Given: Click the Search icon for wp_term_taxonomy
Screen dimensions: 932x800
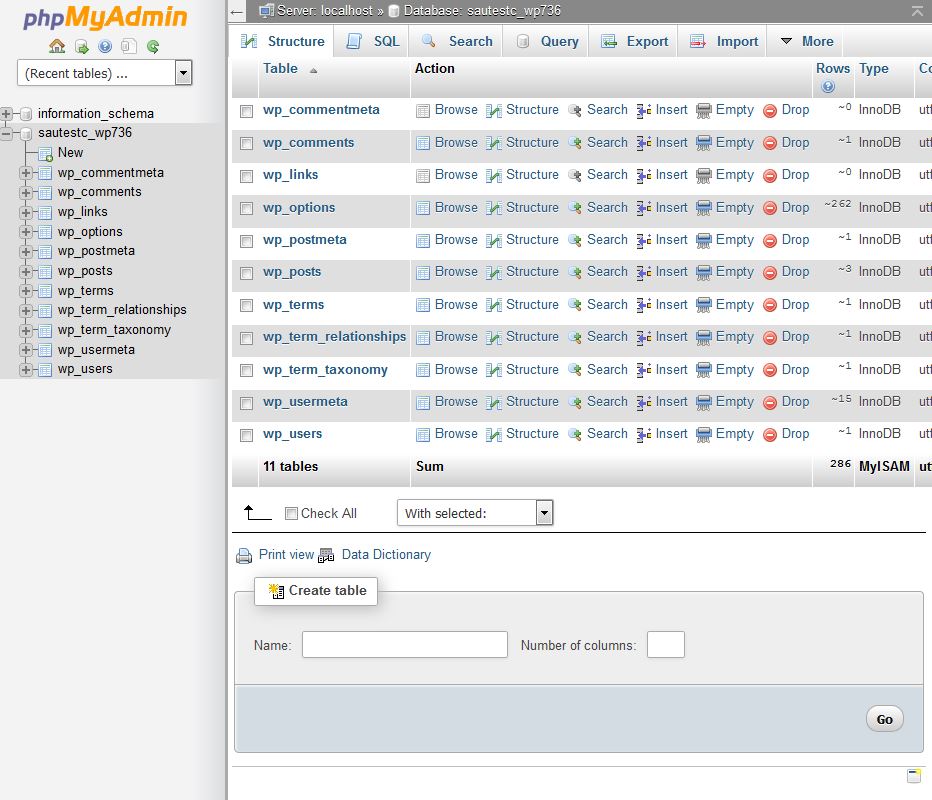Looking at the screenshot, I should tap(575, 370).
